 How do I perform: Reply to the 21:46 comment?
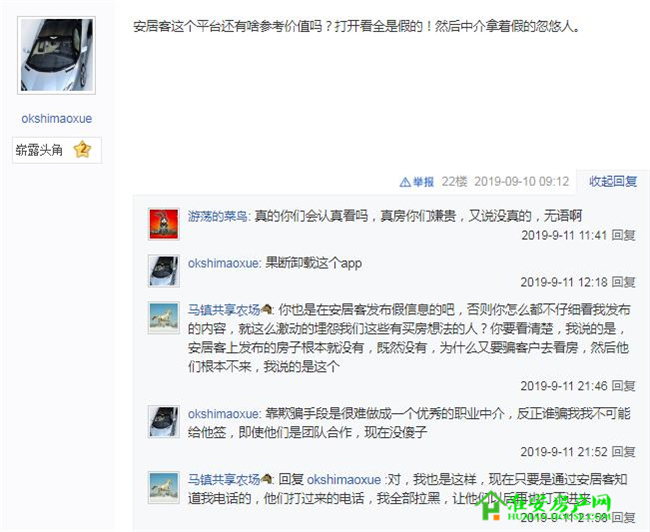pyautogui.click(x=623, y=386)
